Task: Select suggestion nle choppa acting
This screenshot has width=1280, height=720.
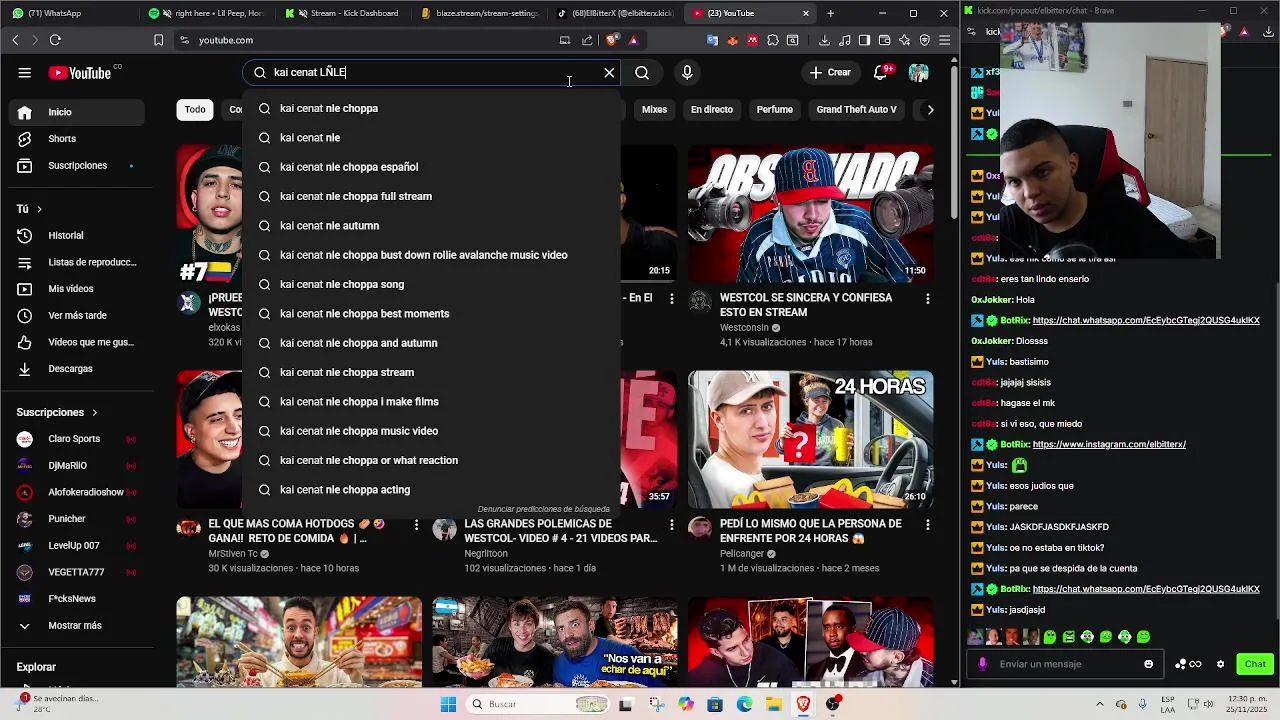Action: coord(431,490)
